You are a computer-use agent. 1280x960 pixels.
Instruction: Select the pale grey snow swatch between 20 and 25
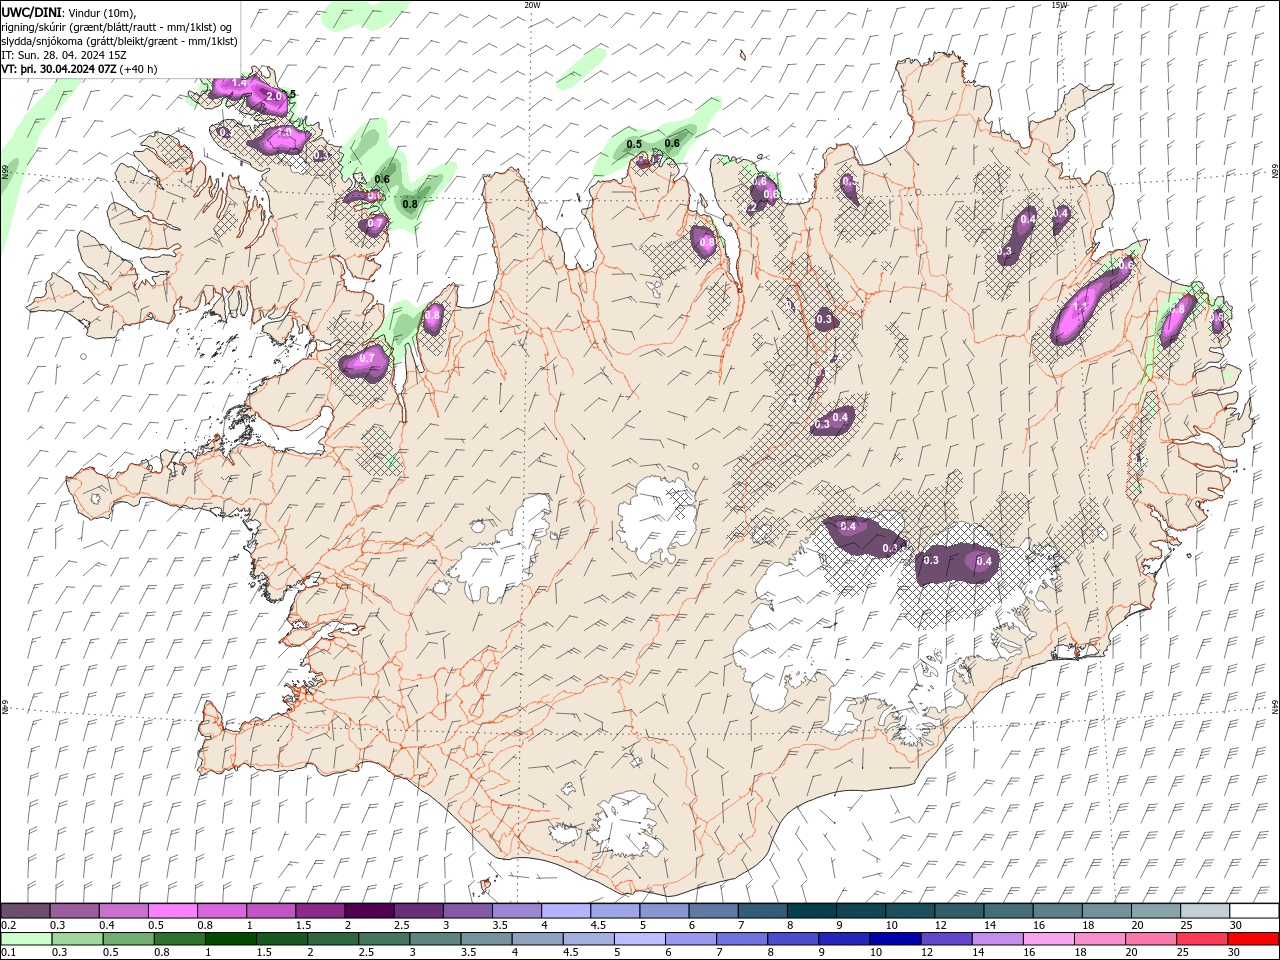coord(1156,911)
